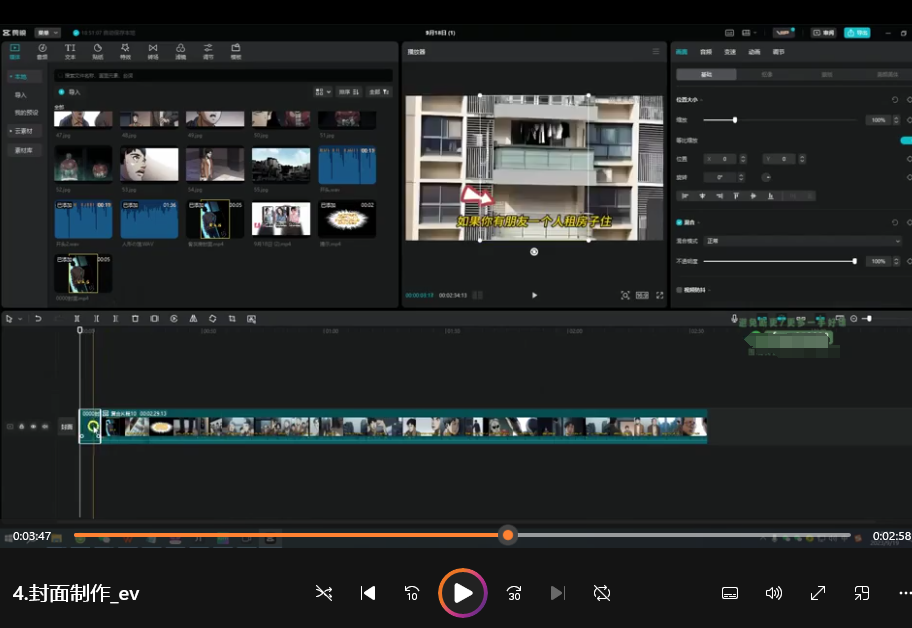Toggle the uniform scale switch
Screen dimensions: 912x628
[x=906, y=140]
